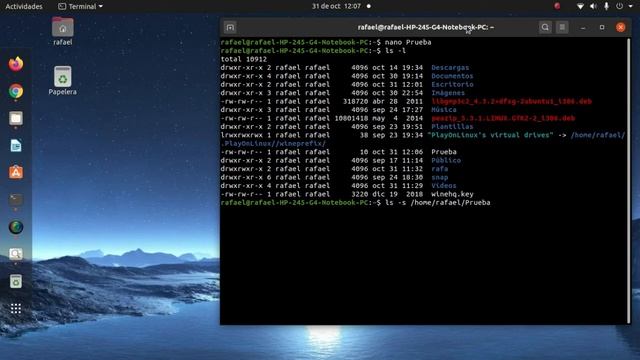Click file size 318720 in the listing

[355, 102]
